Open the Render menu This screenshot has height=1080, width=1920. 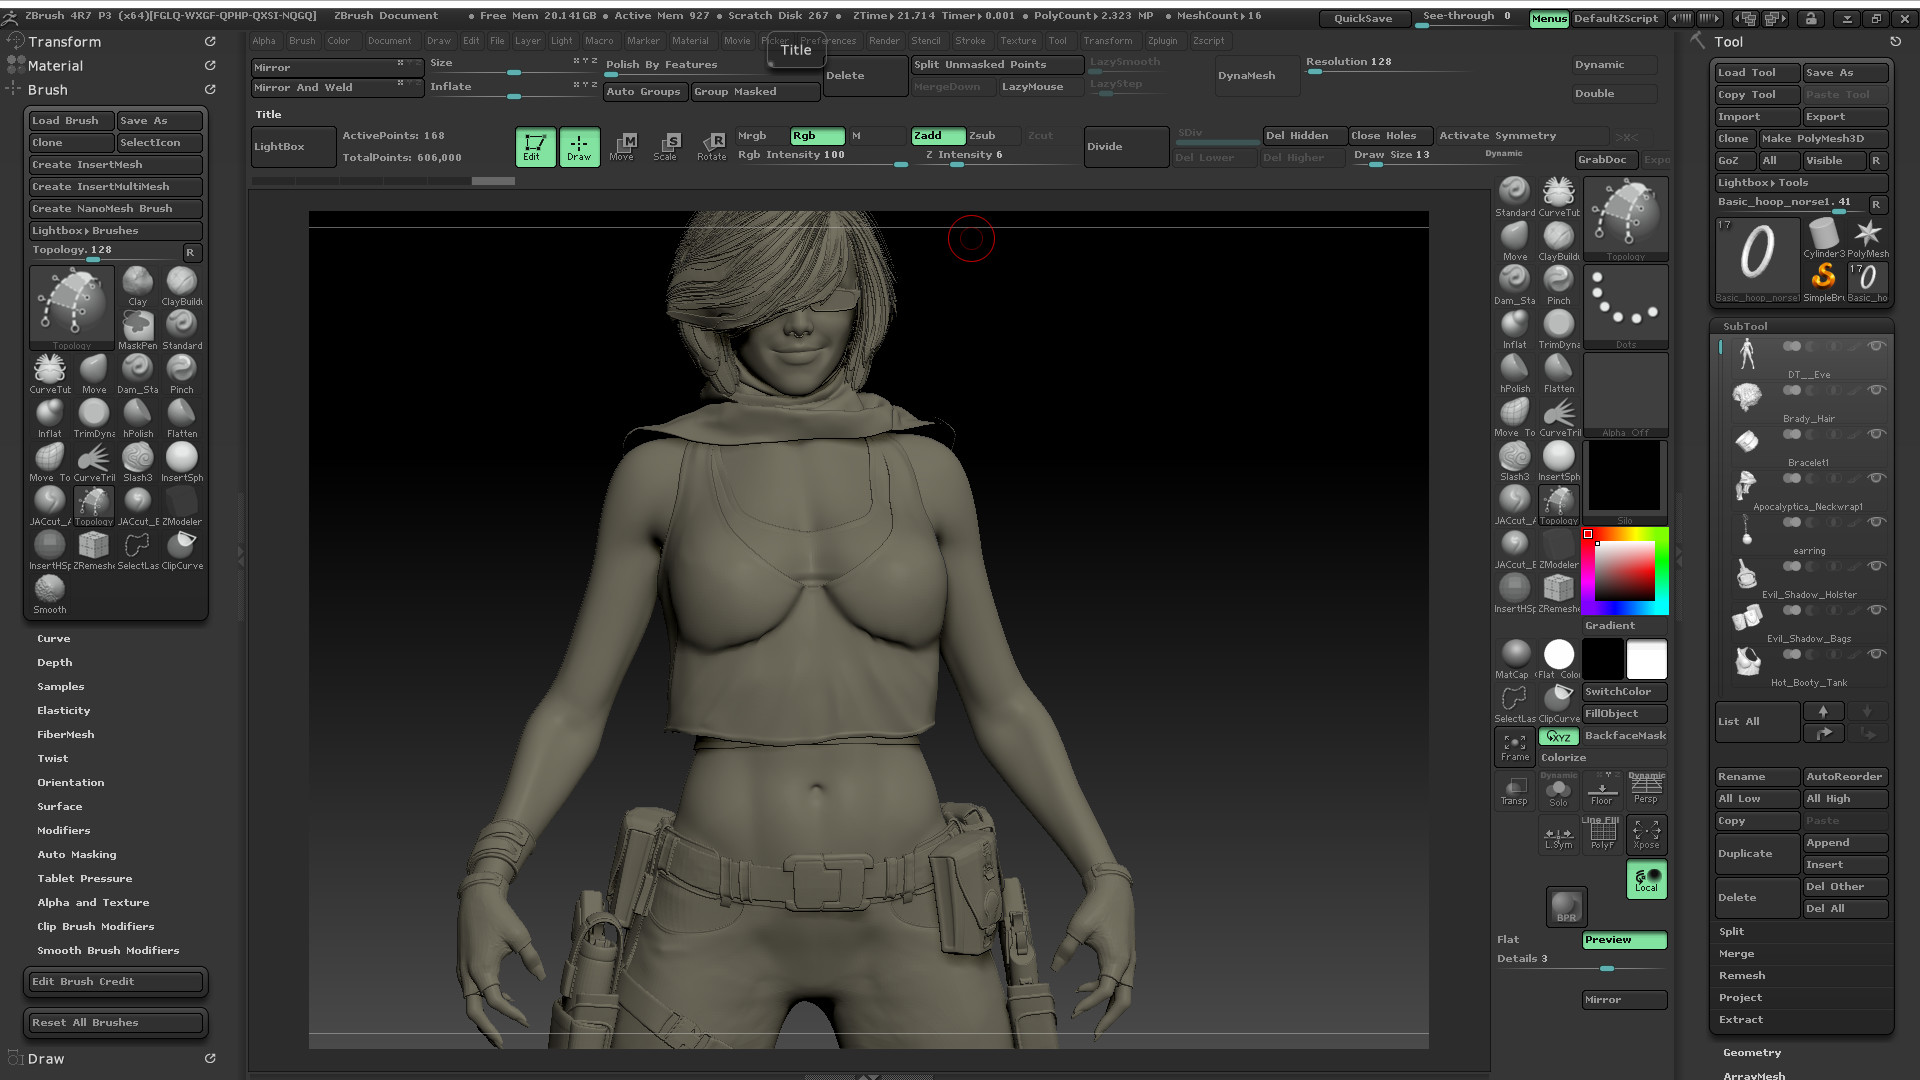(x=884, y=41)
